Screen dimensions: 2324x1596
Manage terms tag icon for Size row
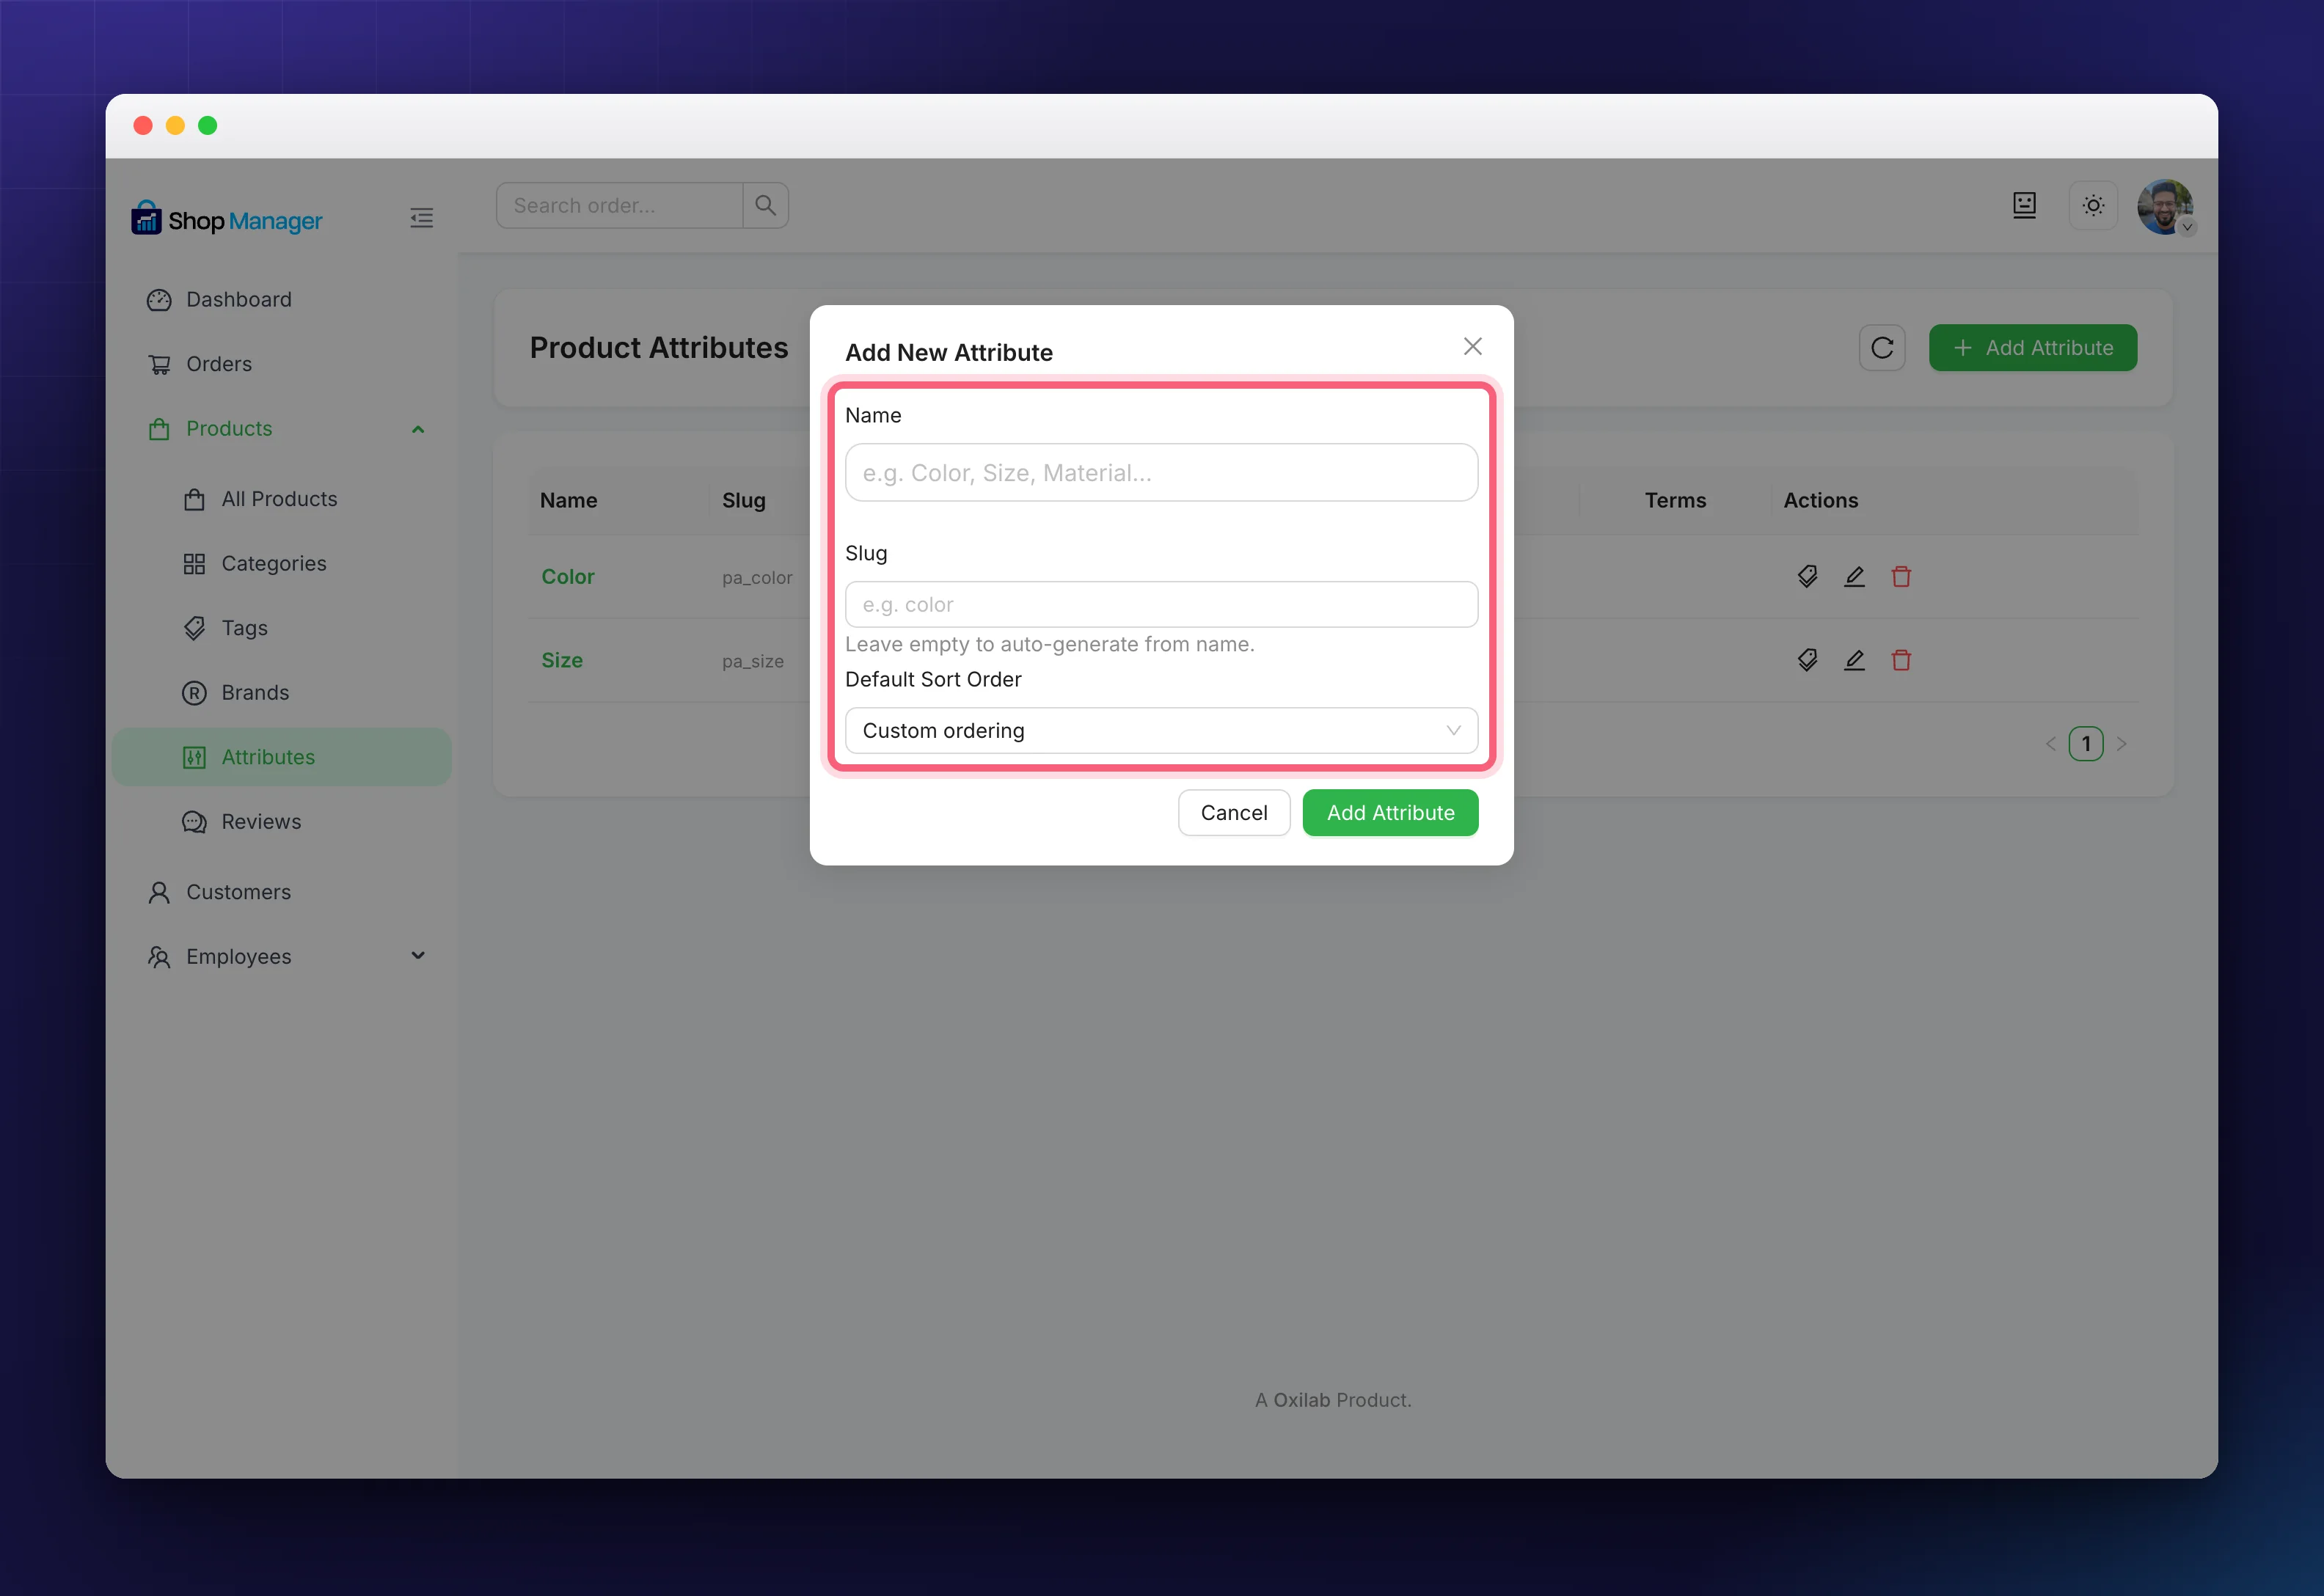pyautogui.click(x=1807, y=660)
